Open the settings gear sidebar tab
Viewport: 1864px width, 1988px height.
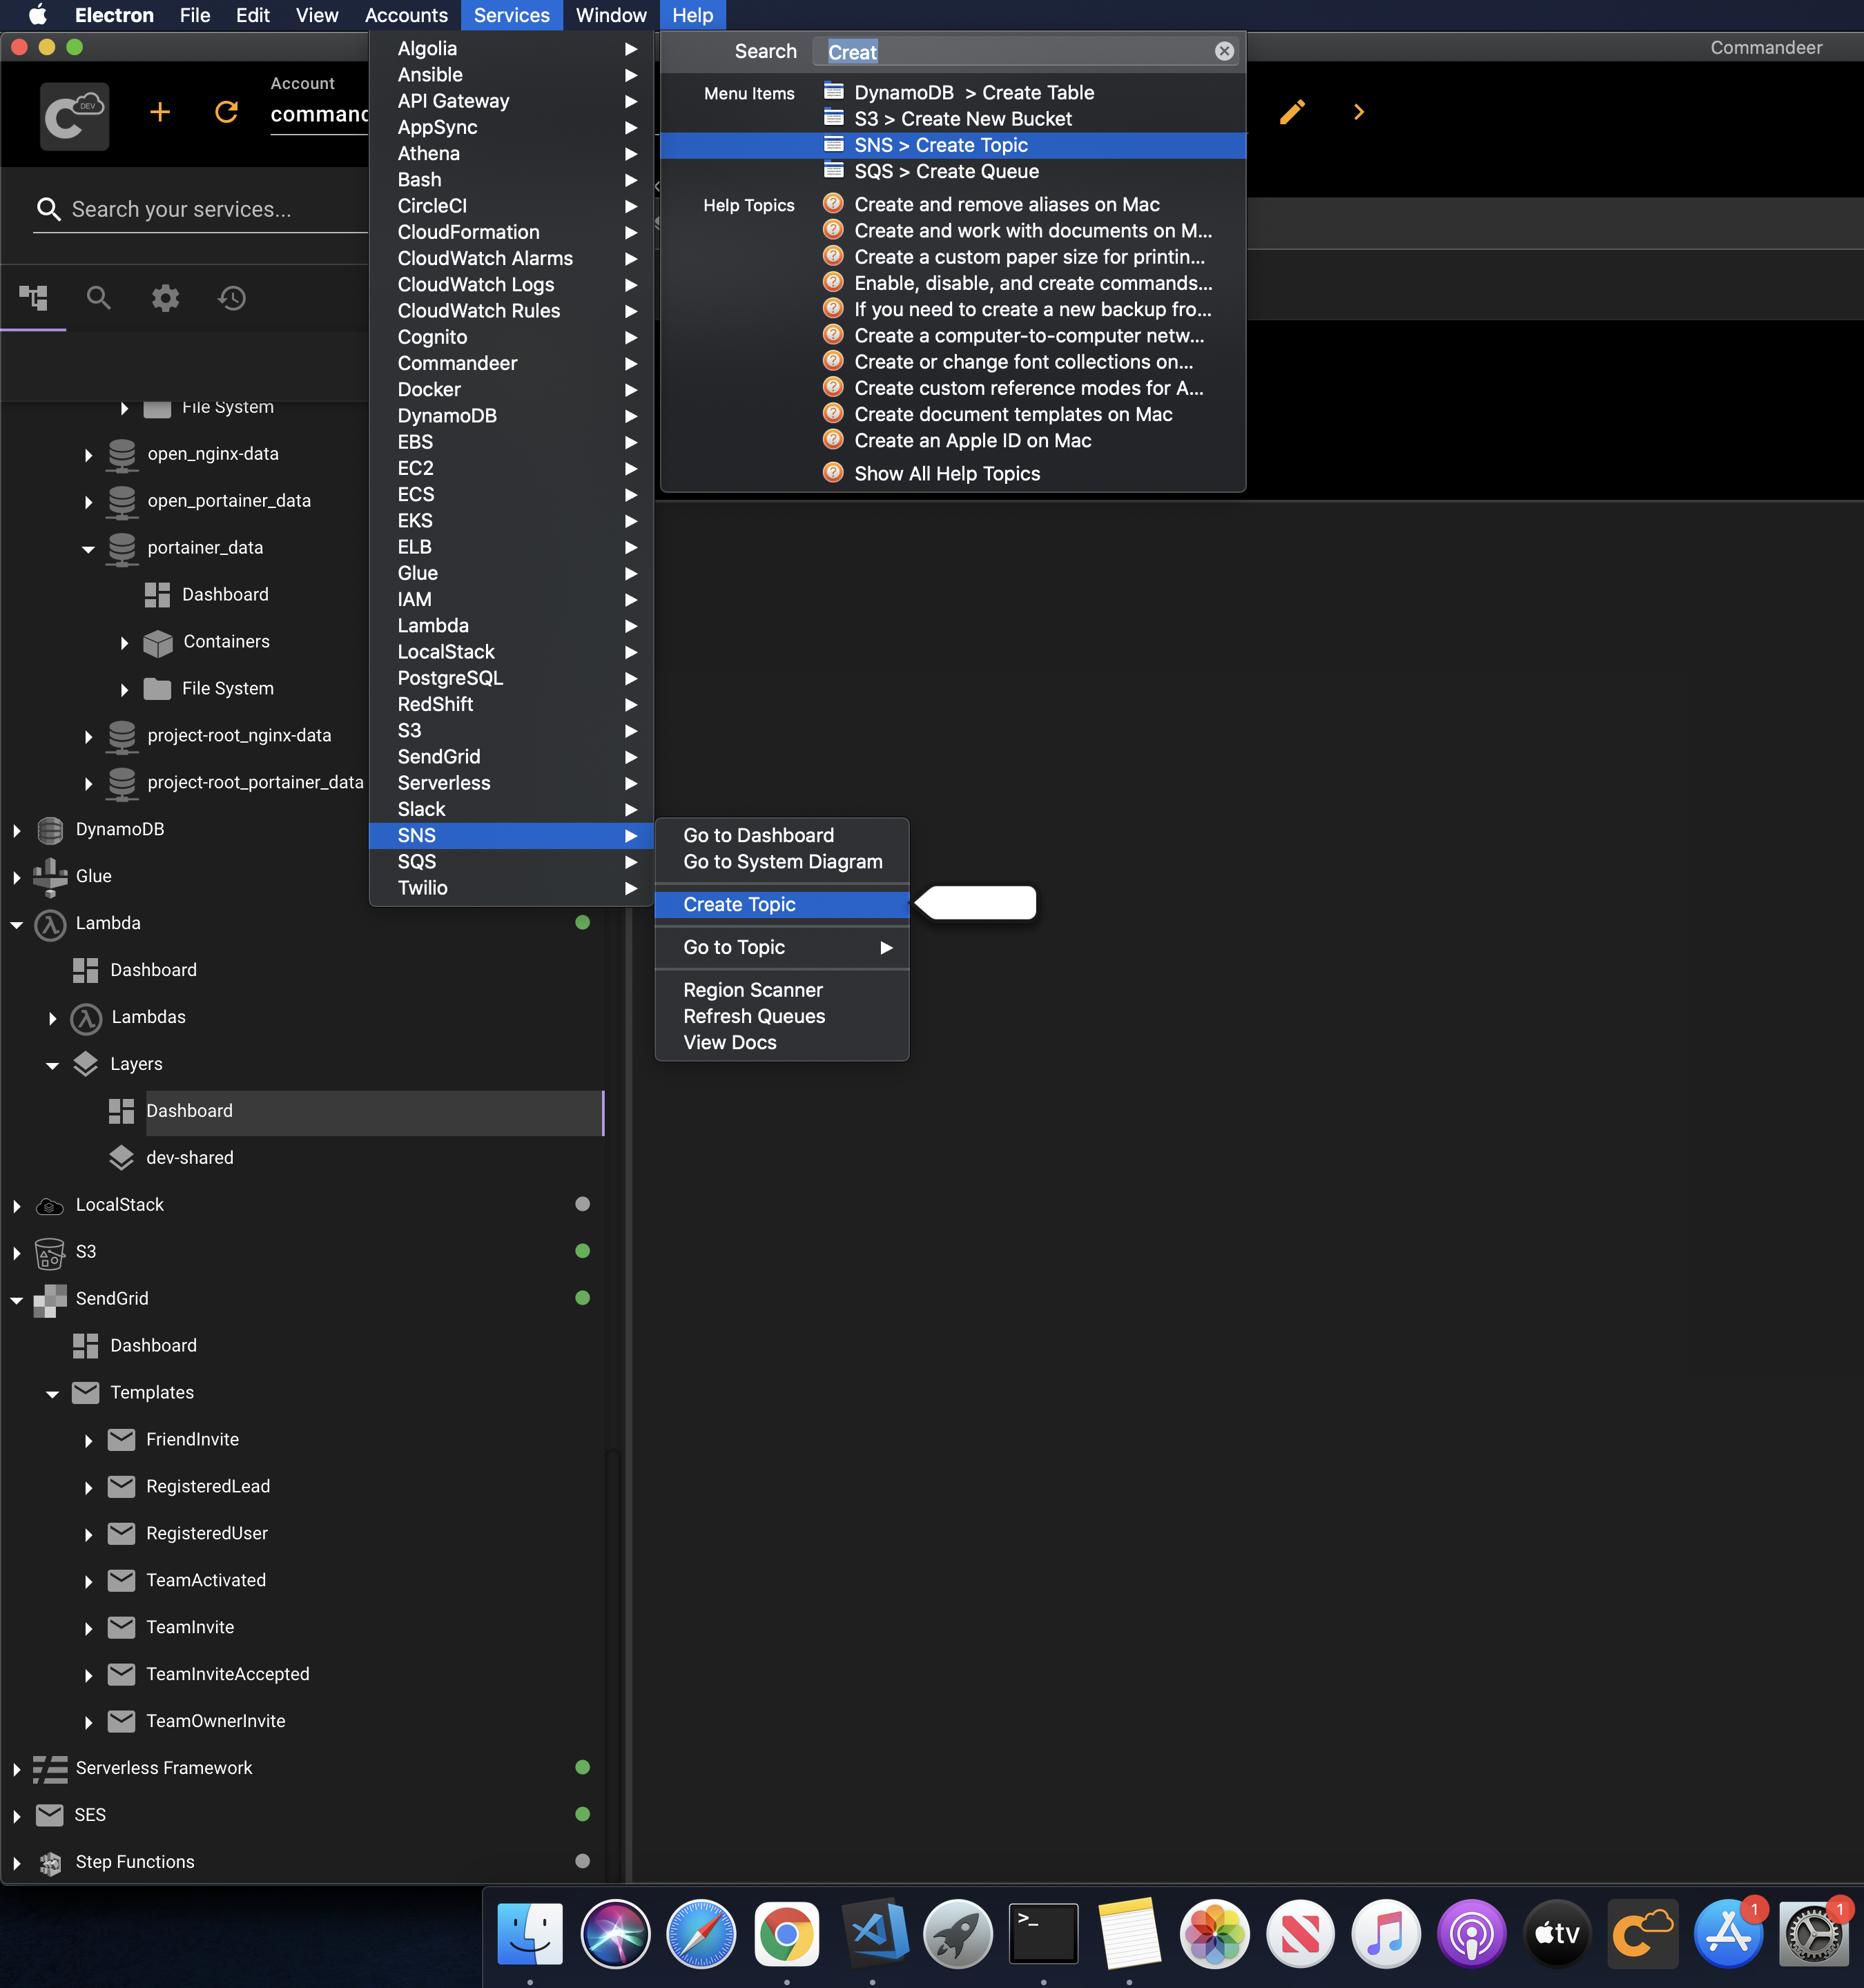pyautogui.click(x=165, y=297)
